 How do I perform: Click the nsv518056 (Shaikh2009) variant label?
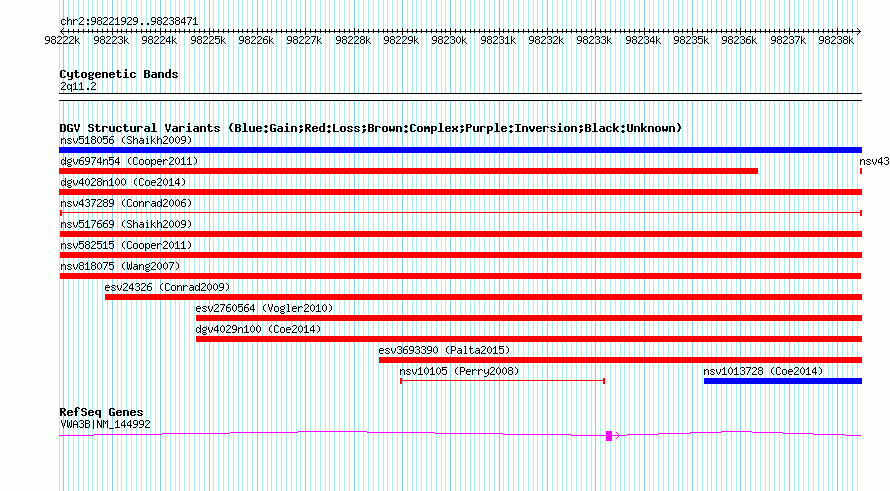(126, 140)
